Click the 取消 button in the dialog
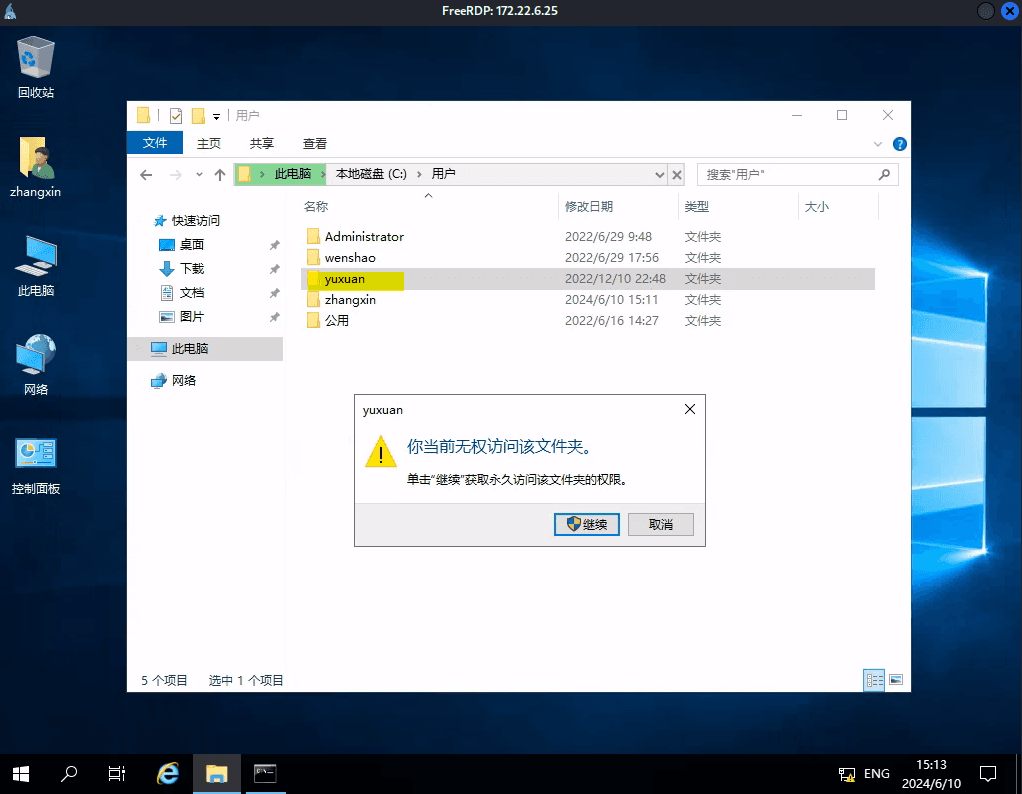This screenshot has height=794, width=1022. pyautogui.click(x=660, y=525)
